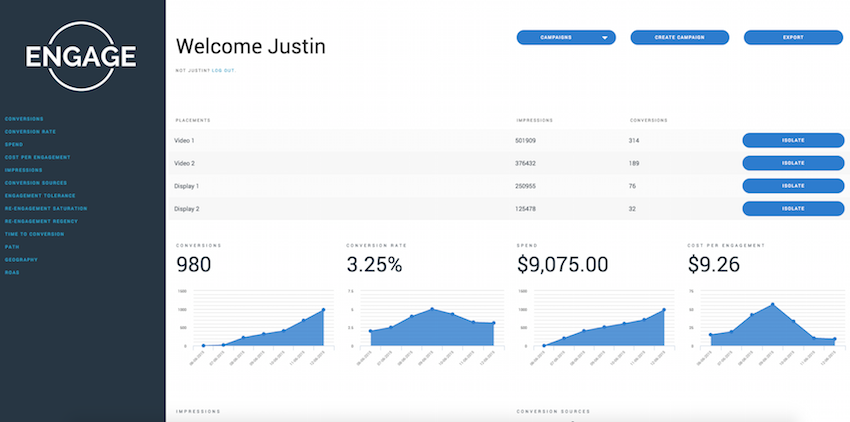This screenshot has height=422, width=850.
Task: Click the Log Out link
Action: pos(223,70)
